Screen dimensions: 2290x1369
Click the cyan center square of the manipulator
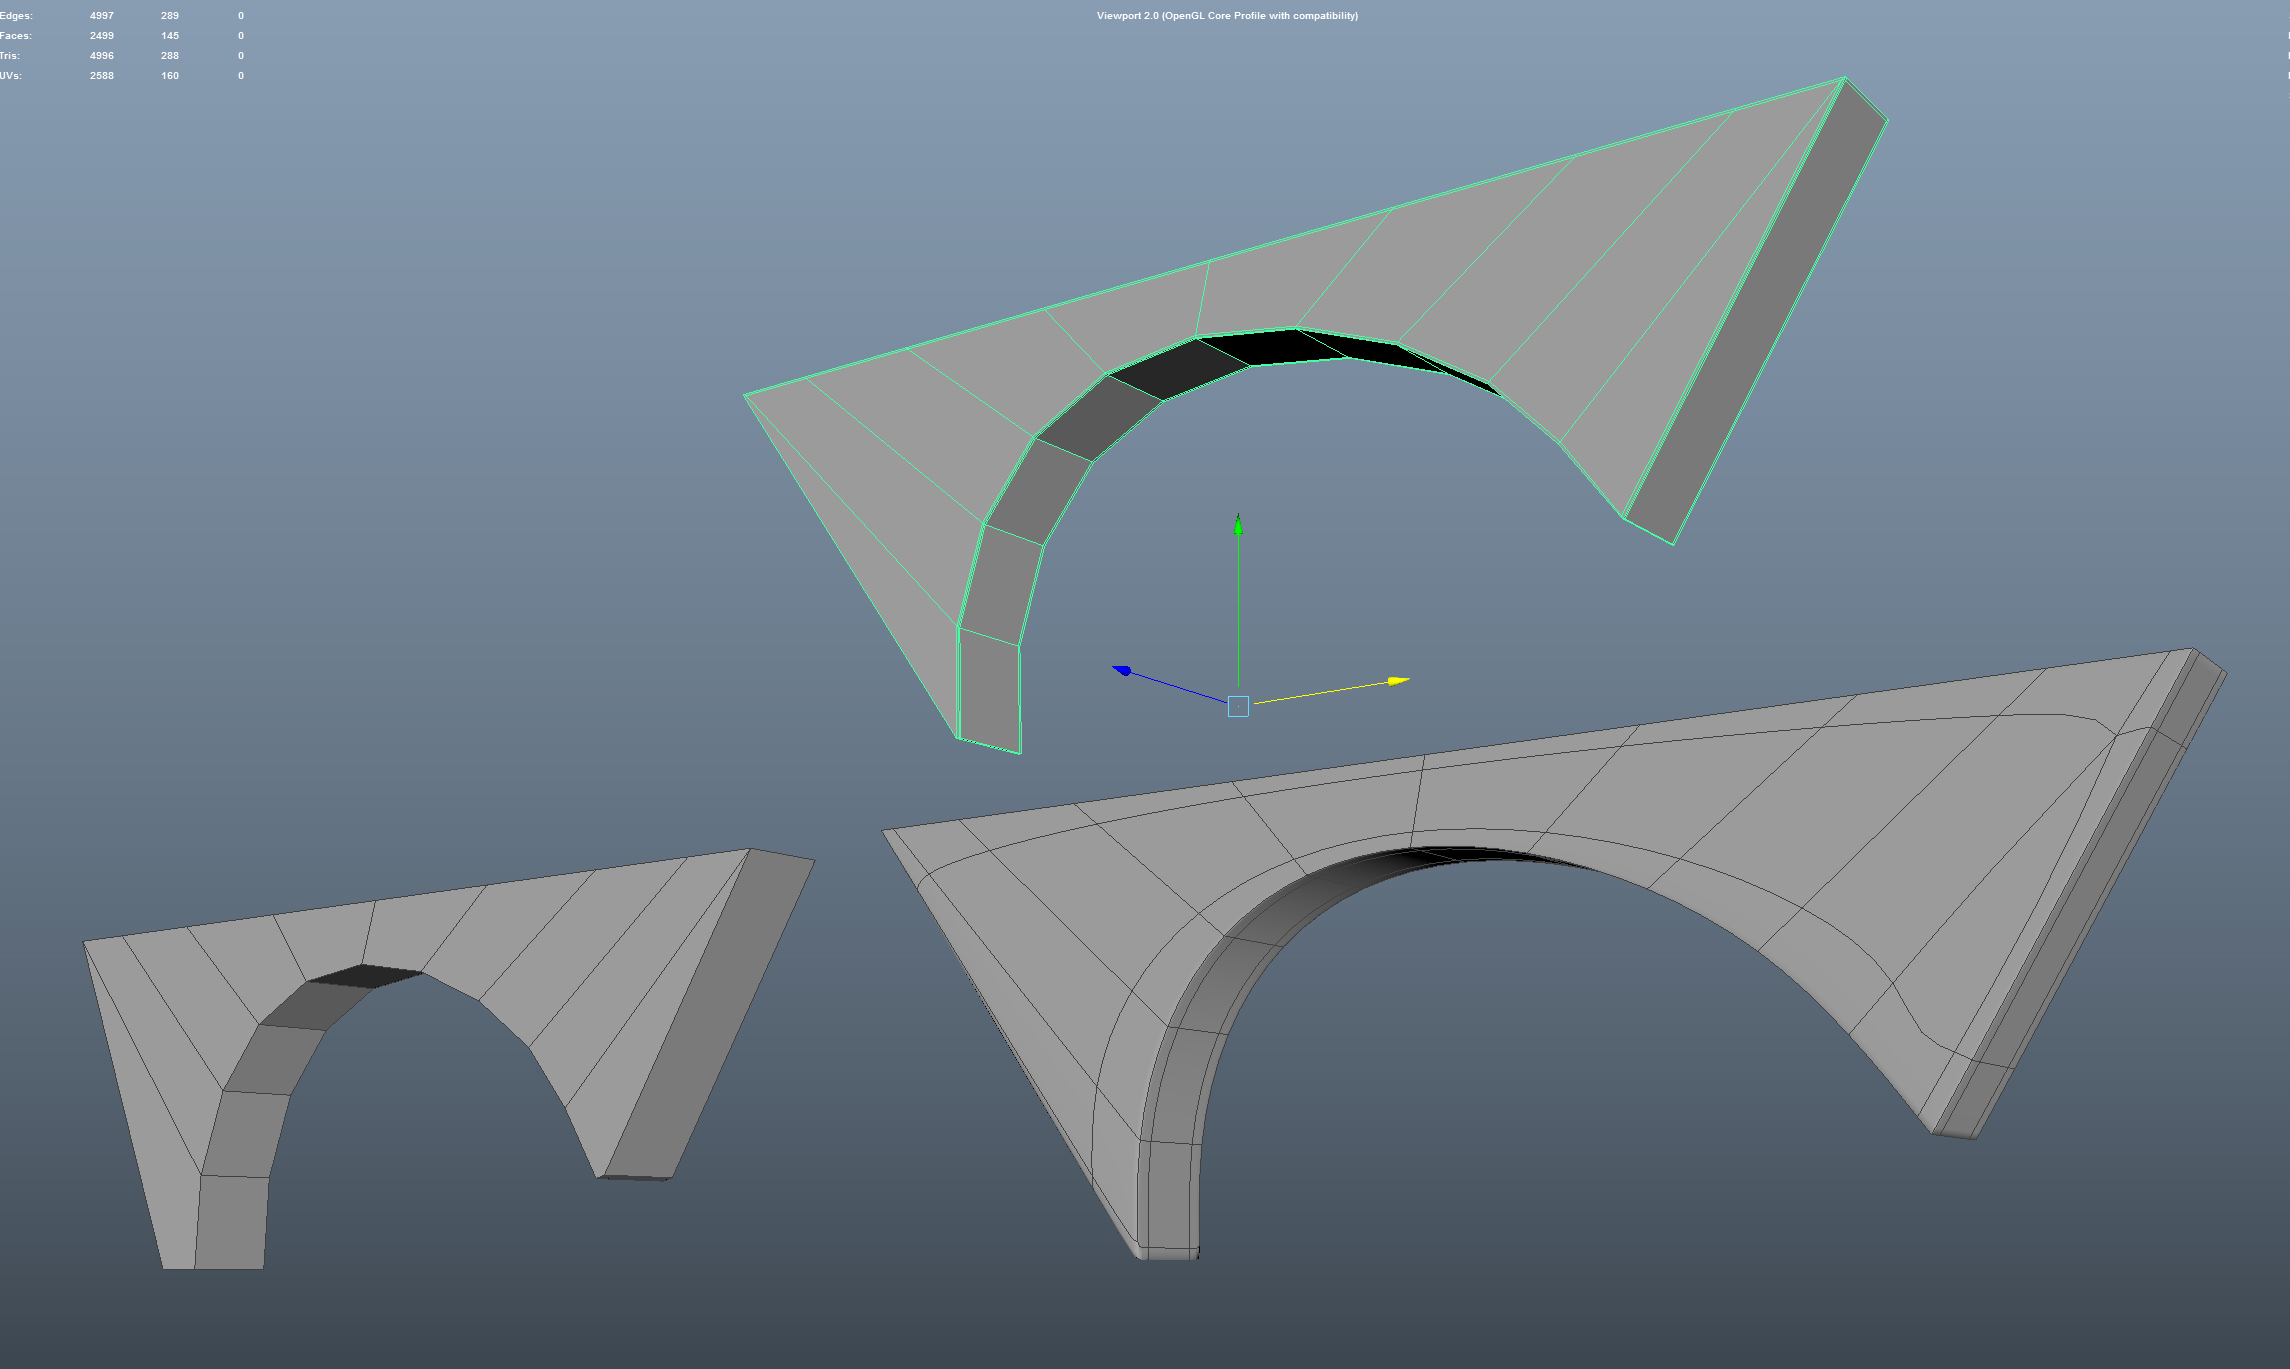(x=1238, y=705)
